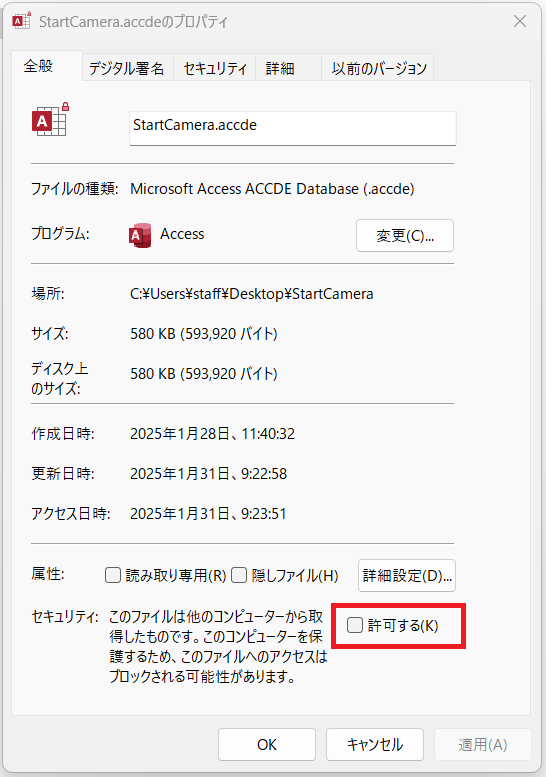The width and height of the screenshot is (546, 777).
Task: Open 詳細設定(D)... attributes button
Action: [407, 575]
